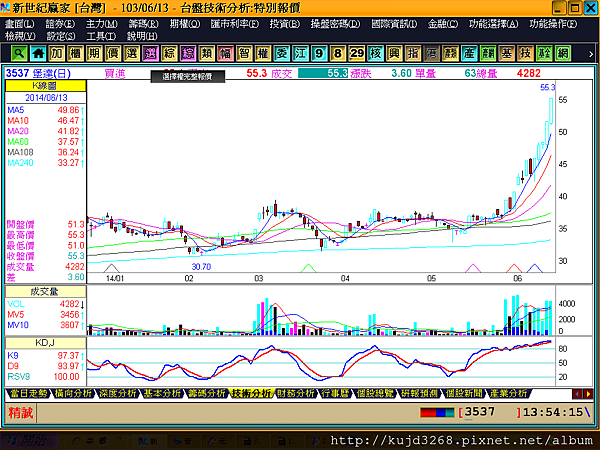The image size is (600, 450).
Task: Click the 類 toolbar icon
Action: pos(207,53)
